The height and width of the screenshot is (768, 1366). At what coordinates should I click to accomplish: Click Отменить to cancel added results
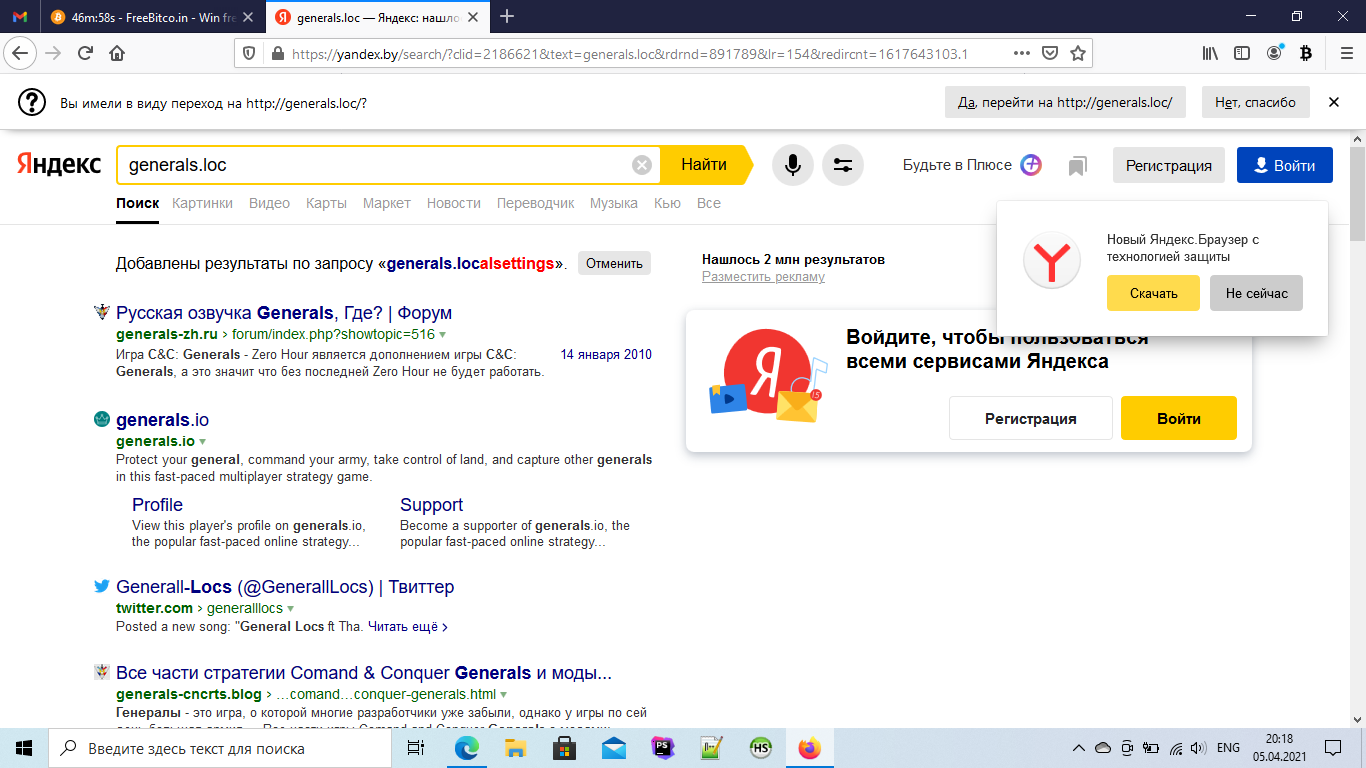click(x=614, y=263)
